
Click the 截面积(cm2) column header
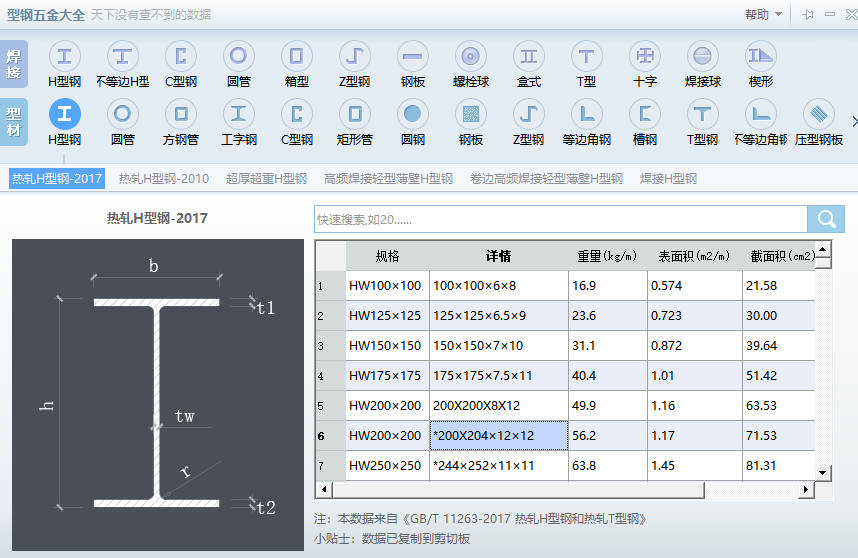[x=779, y=255]
